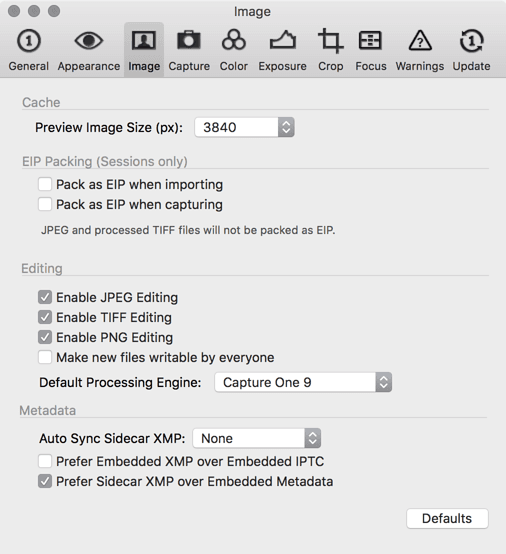
Task: Toggle Enable PNG Editing checkbox
Action: coord(45,337)
